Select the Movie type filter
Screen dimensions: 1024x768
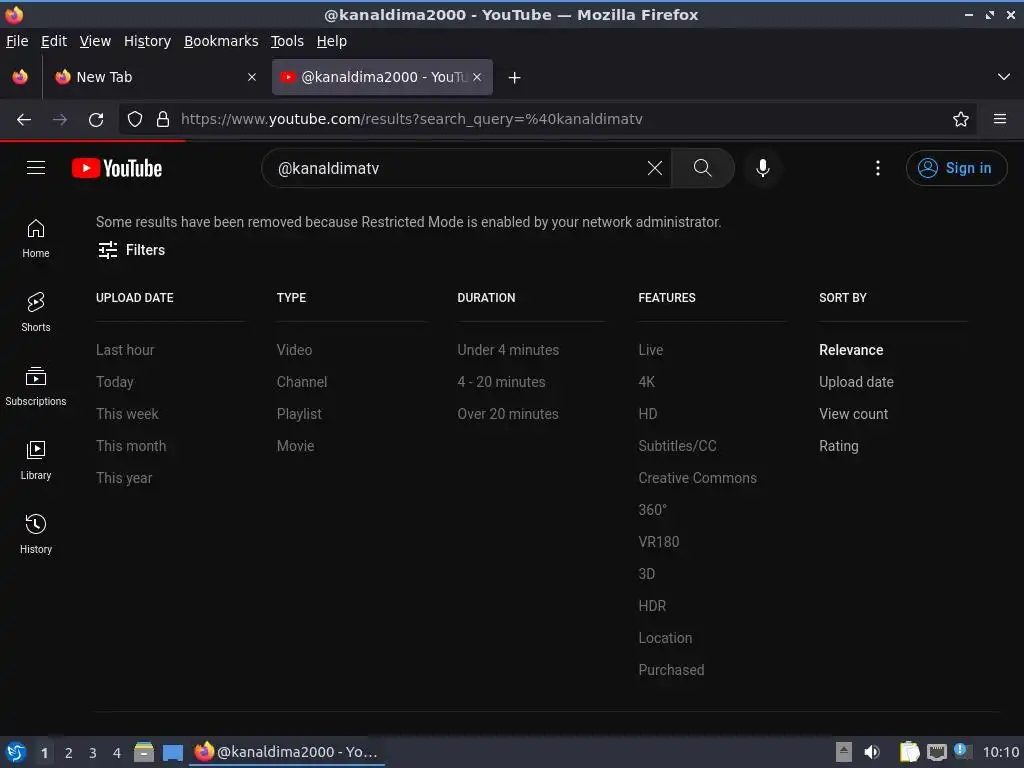(x=295, y=445)
